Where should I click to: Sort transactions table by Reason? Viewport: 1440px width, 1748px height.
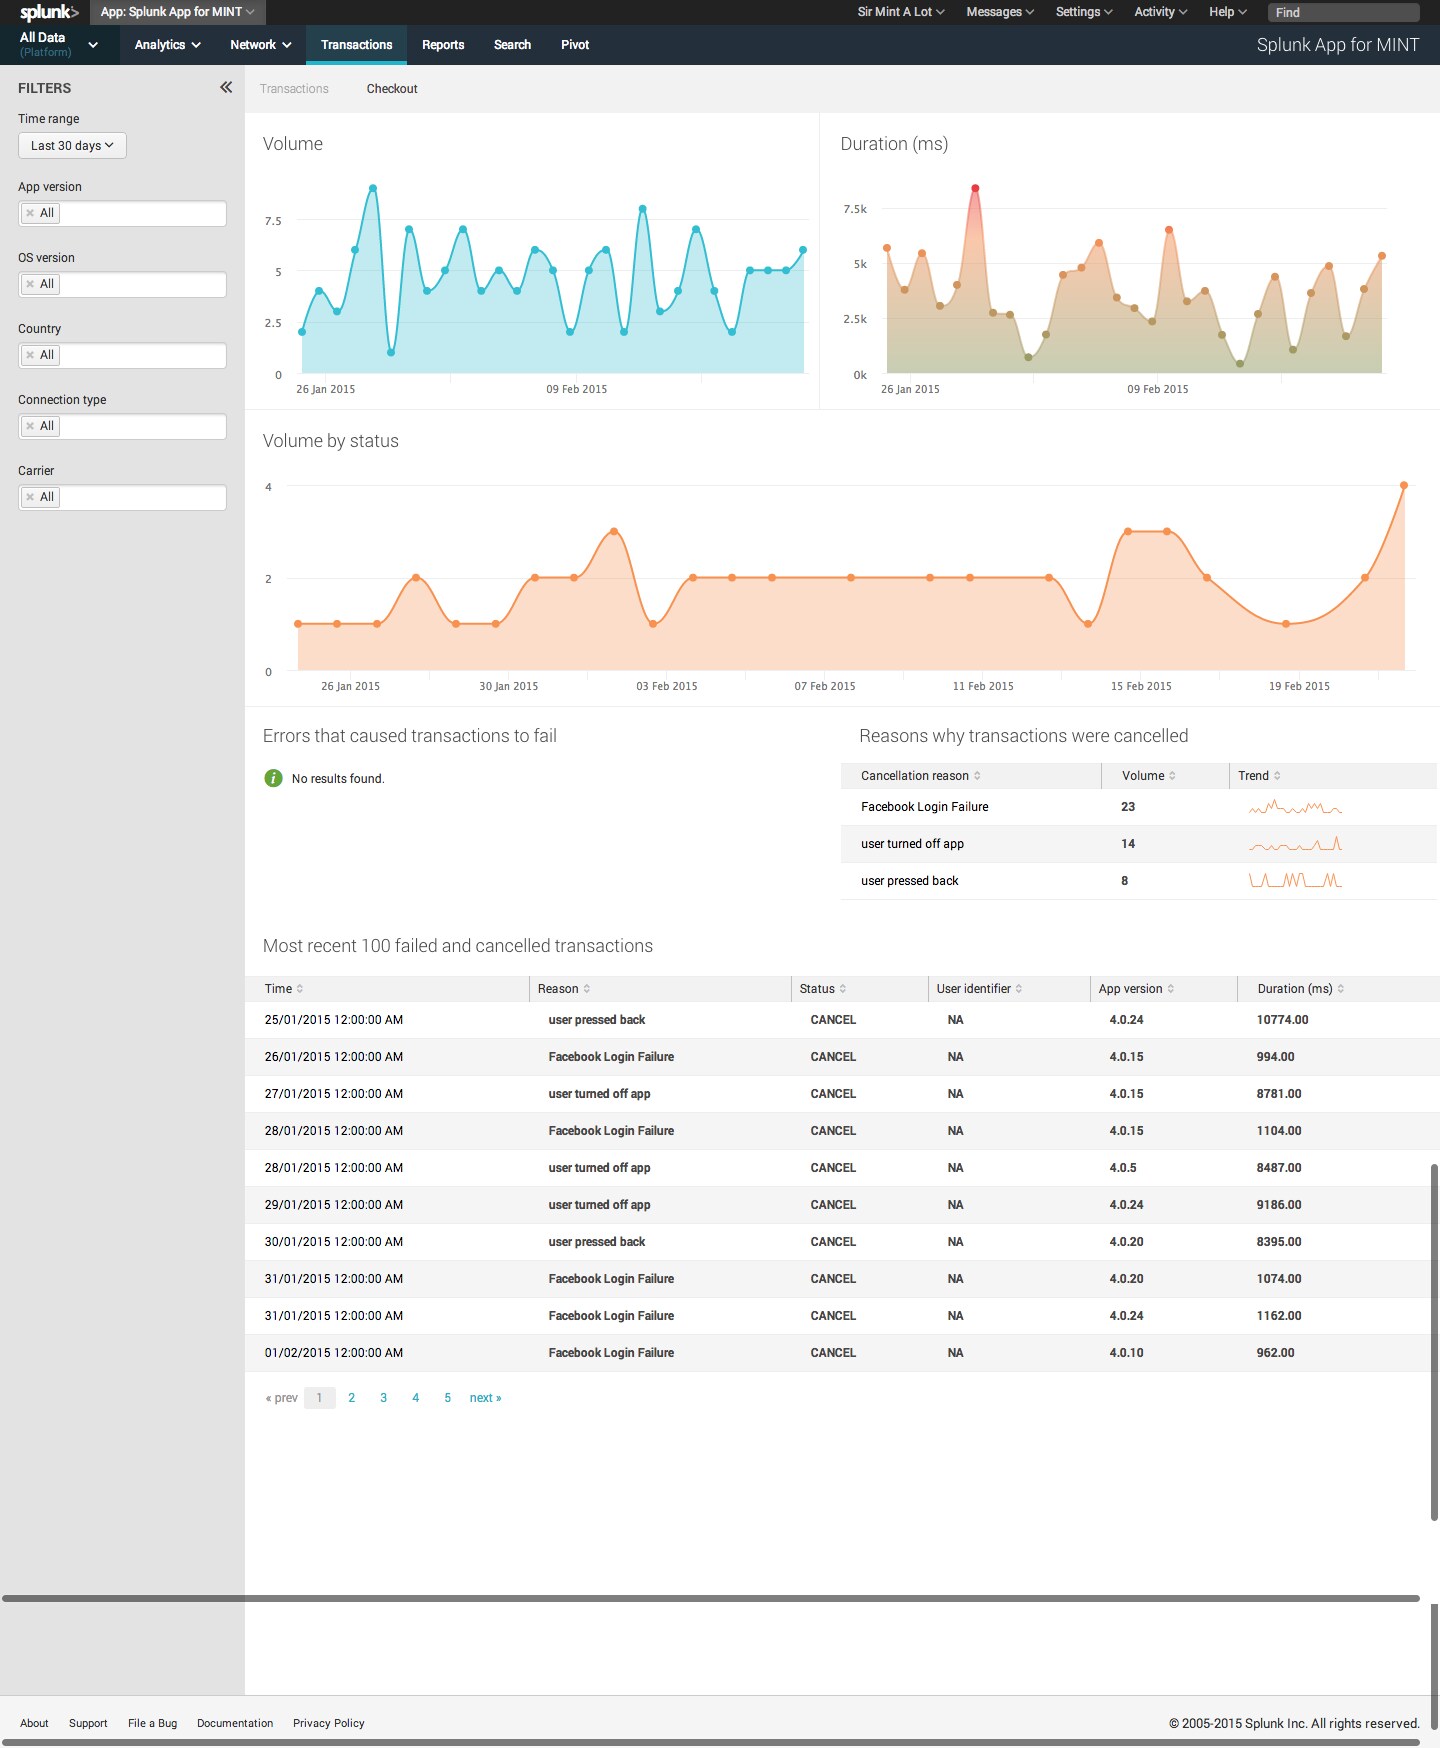coord(587,989)
